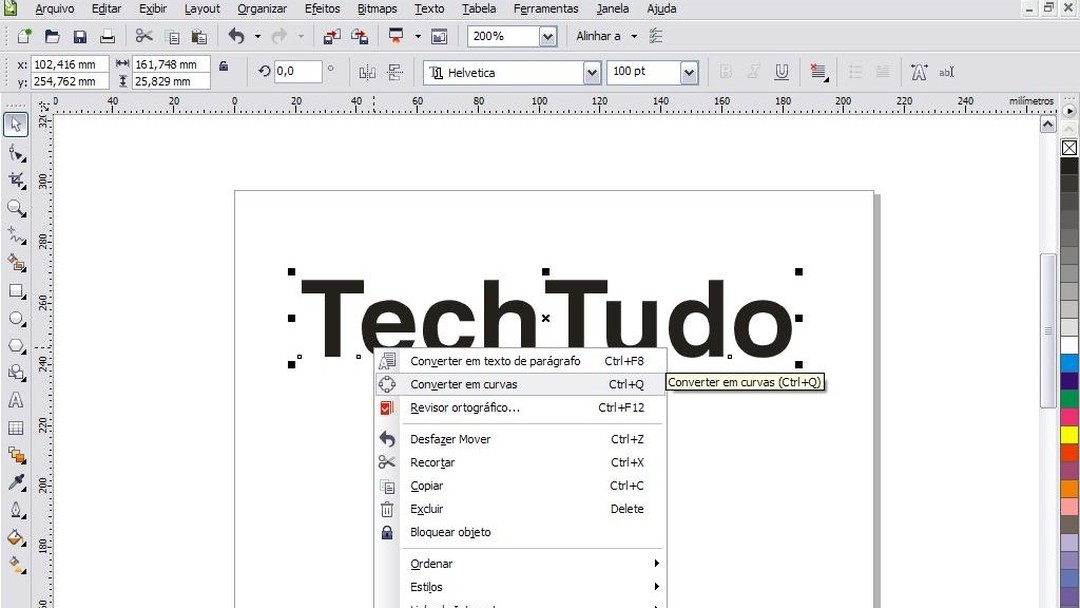Open the zoom level dropdown
The height and width of the screenshot is (608, 1080).
coord(546,36)
